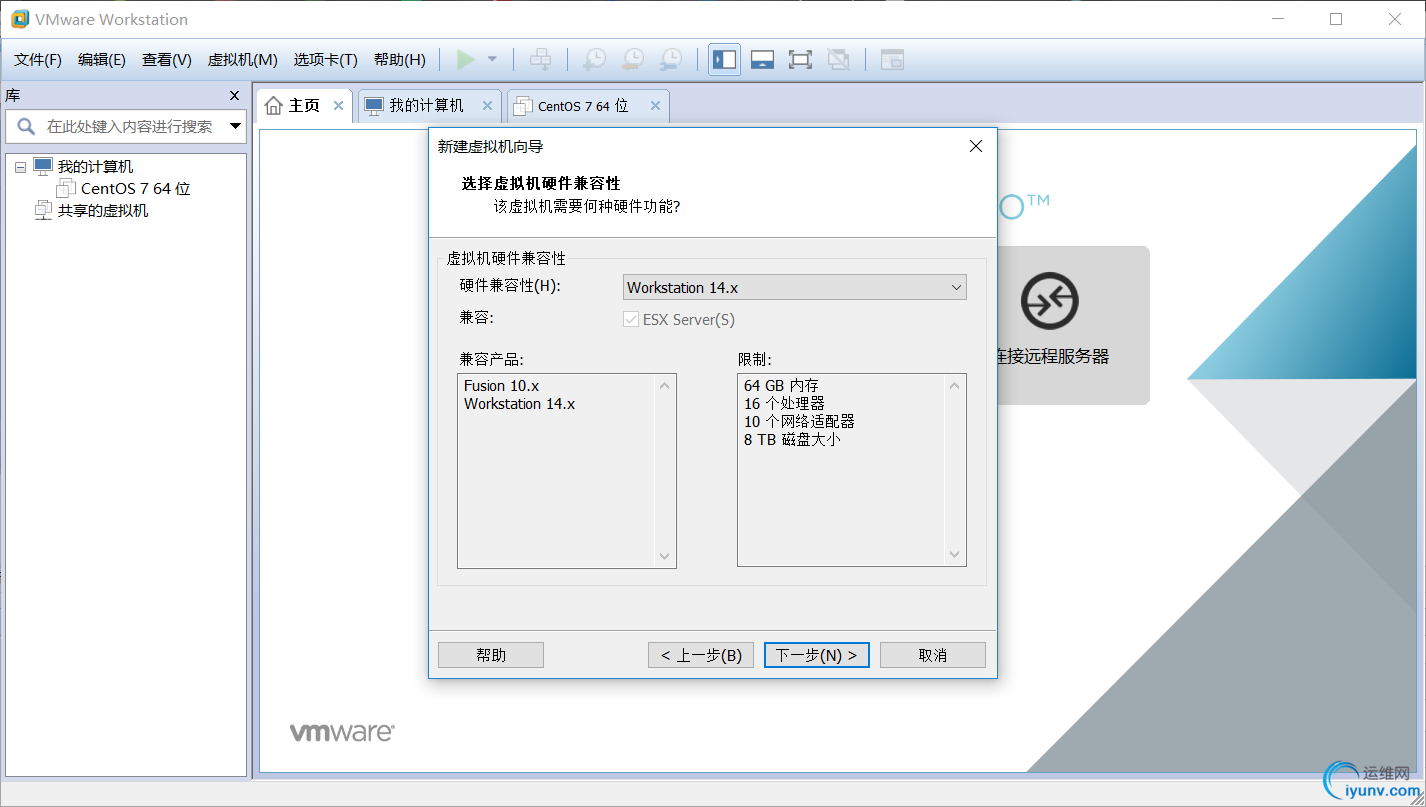Click the 我的计算机 monitor icon in tree
The image size is (1426, 807).
[x=43, y=166]
